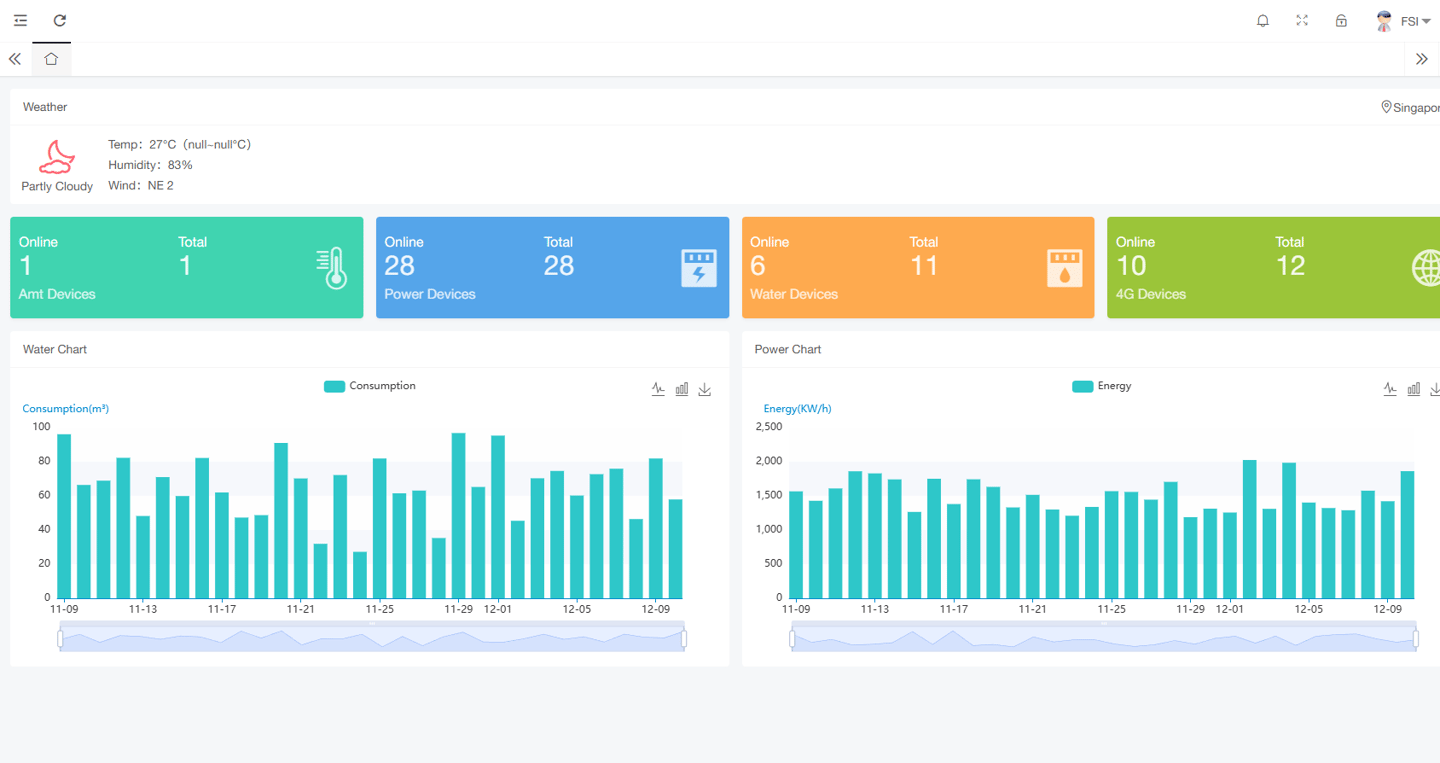Click Water Devices total value 11

(924, 266)
